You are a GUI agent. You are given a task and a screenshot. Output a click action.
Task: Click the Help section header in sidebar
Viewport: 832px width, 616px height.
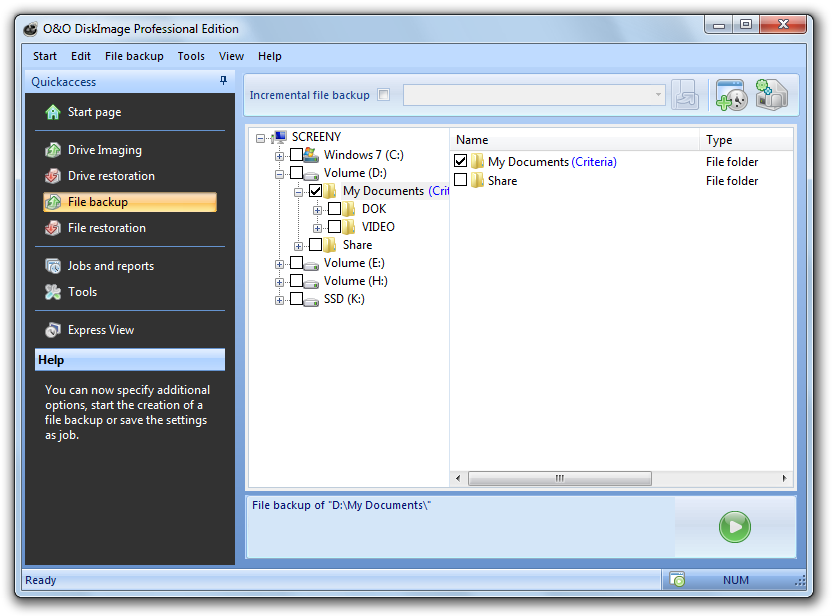[x=130, y=360]
